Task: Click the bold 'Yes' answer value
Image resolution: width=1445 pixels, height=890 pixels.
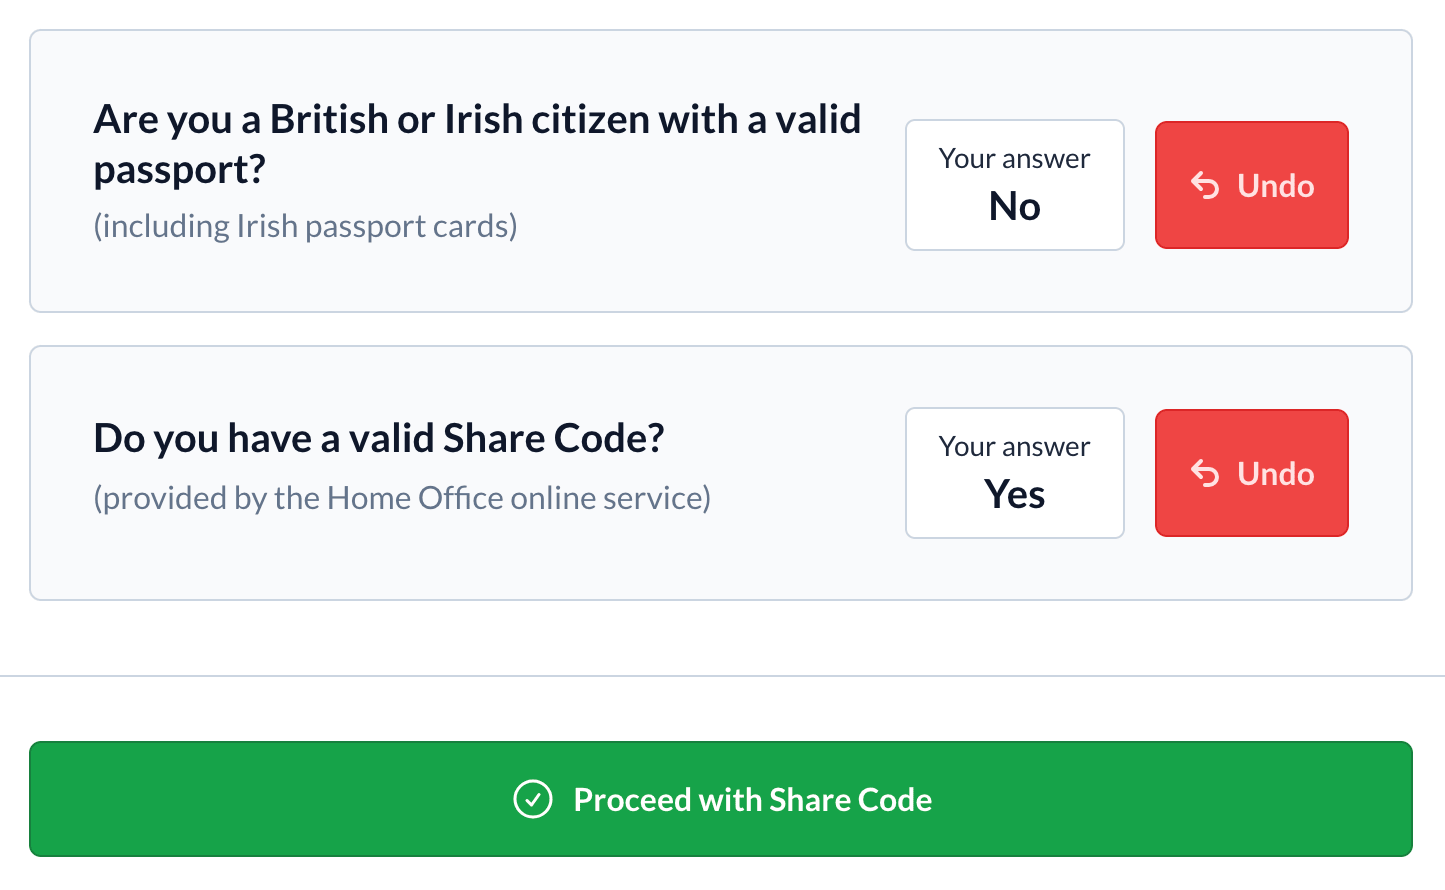Action: (1015, 494)
